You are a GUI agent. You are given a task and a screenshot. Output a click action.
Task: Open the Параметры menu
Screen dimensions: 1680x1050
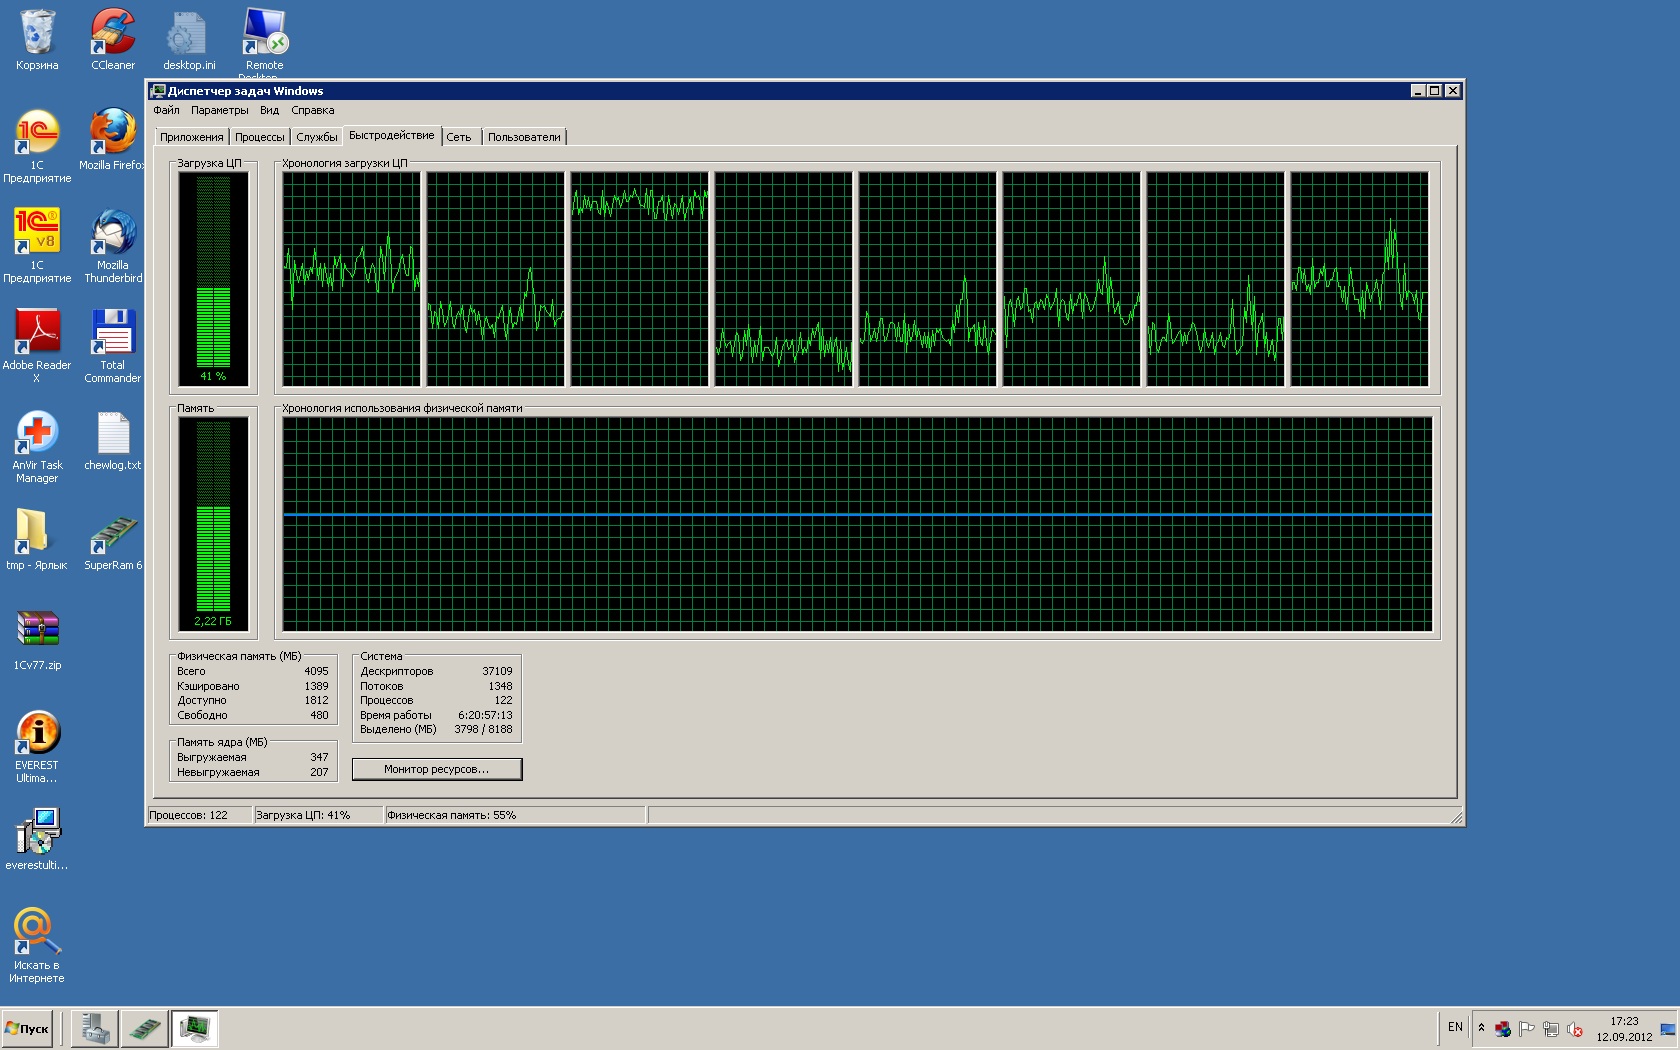coord(219,110)
